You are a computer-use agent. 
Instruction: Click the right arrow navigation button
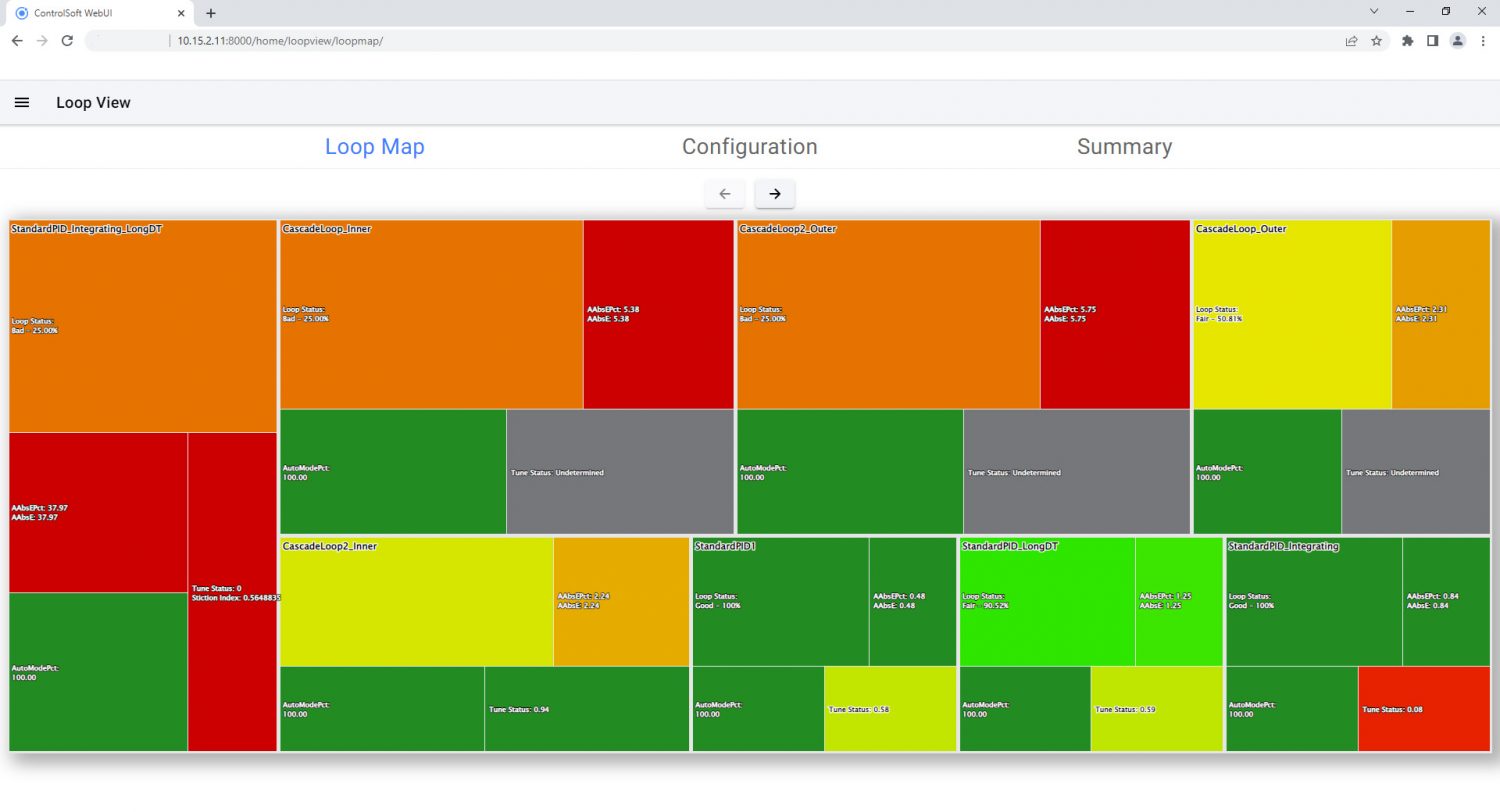pos(775,193)
